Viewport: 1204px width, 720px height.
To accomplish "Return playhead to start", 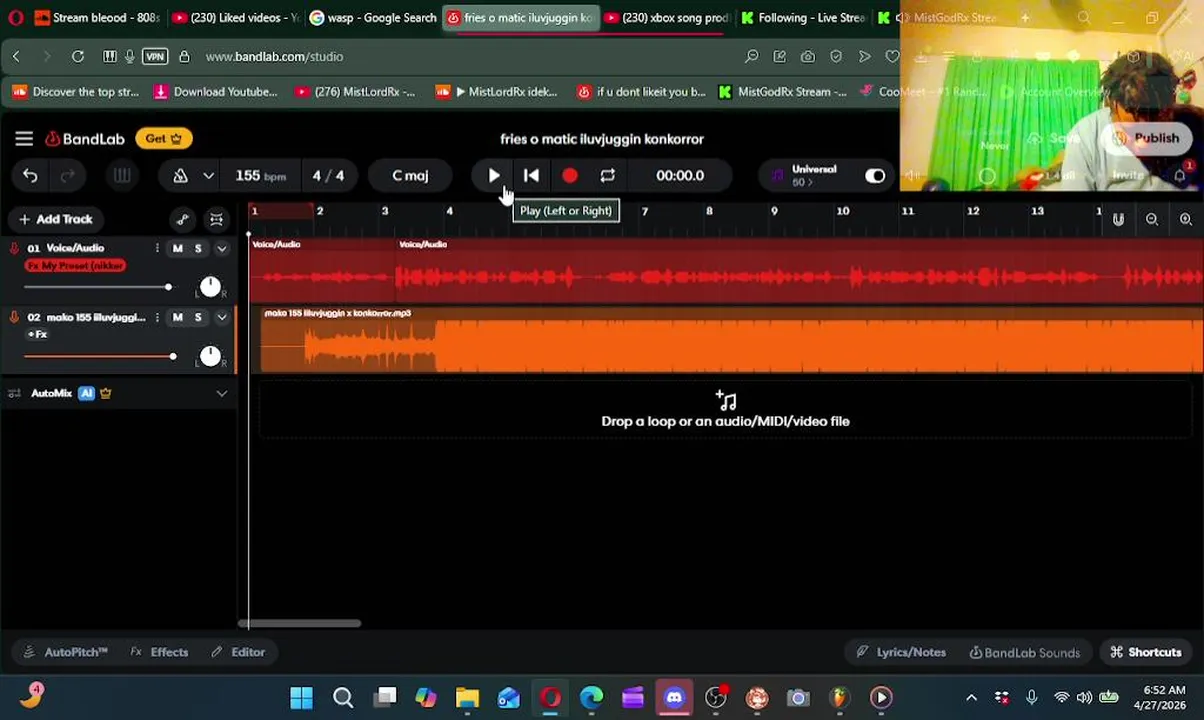I will pos(531,176).
